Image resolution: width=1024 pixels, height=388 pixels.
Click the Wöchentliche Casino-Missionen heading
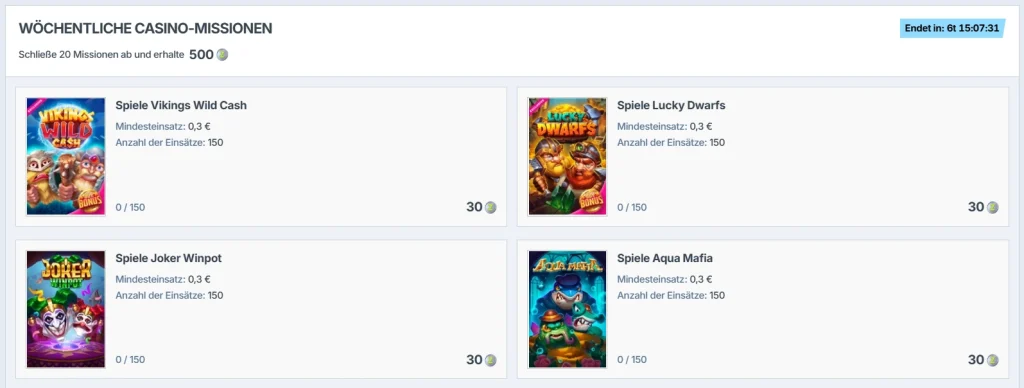[146, 29]
